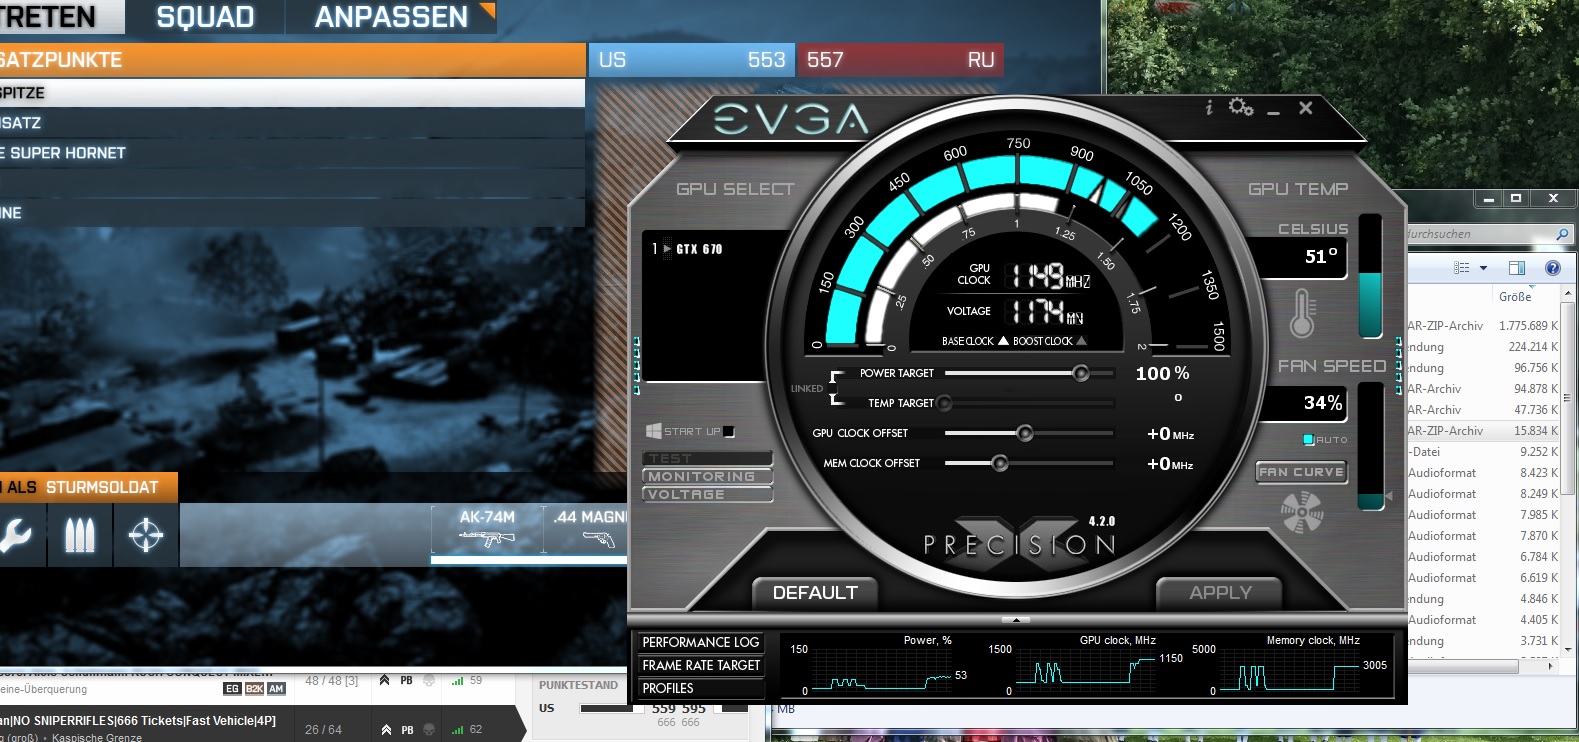Screen dimensions: 1579x742
Task: Adjust the GPU Clock Offset slider handle
Action: [1025, 433]
